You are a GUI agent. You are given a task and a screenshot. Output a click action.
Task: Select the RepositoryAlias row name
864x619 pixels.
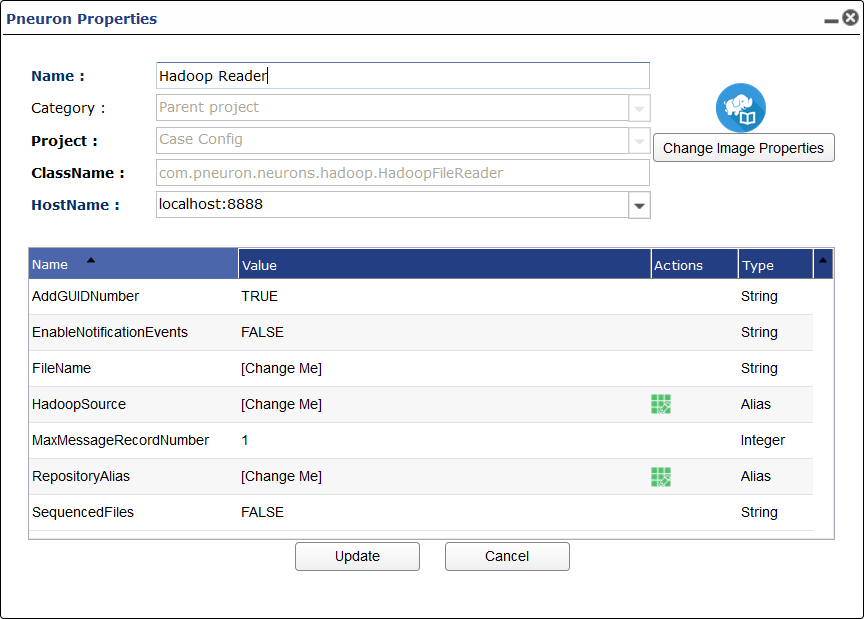click(x=80, y=476)
